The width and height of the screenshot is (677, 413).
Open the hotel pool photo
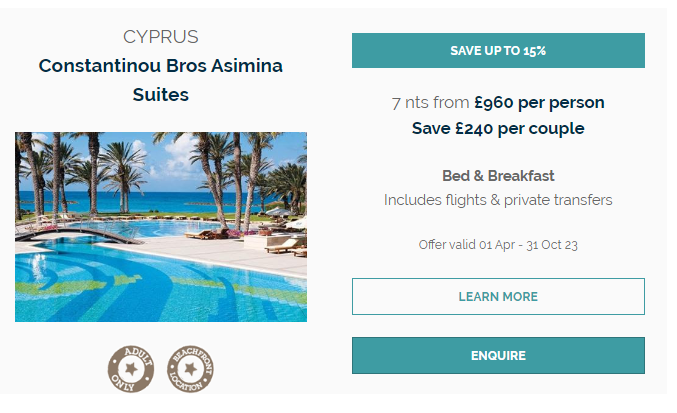click(x=161, y=227)
